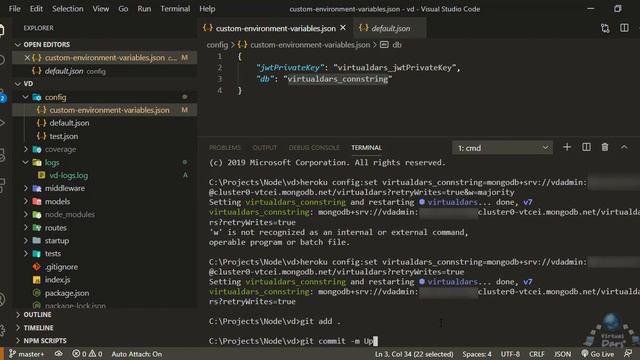Start Go Live server from status bar
Image resolution: width=640 pixels, height=360 pixels.
point(598,354)
